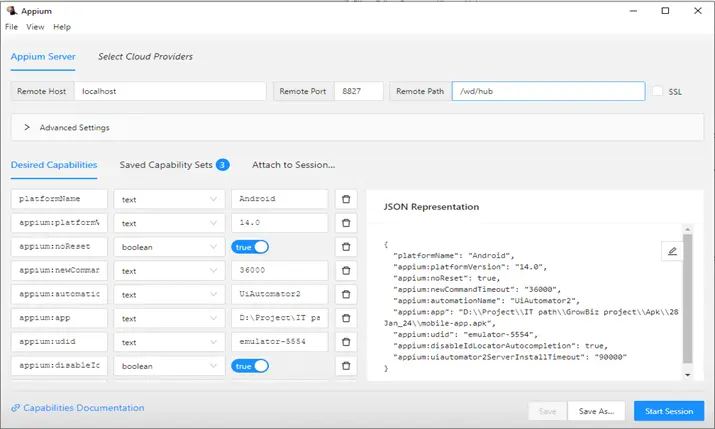The image size is (715, 429).
Task: Delete the appium:platformVersion capability with value 14.0
Action: click(x=346, y=223)
